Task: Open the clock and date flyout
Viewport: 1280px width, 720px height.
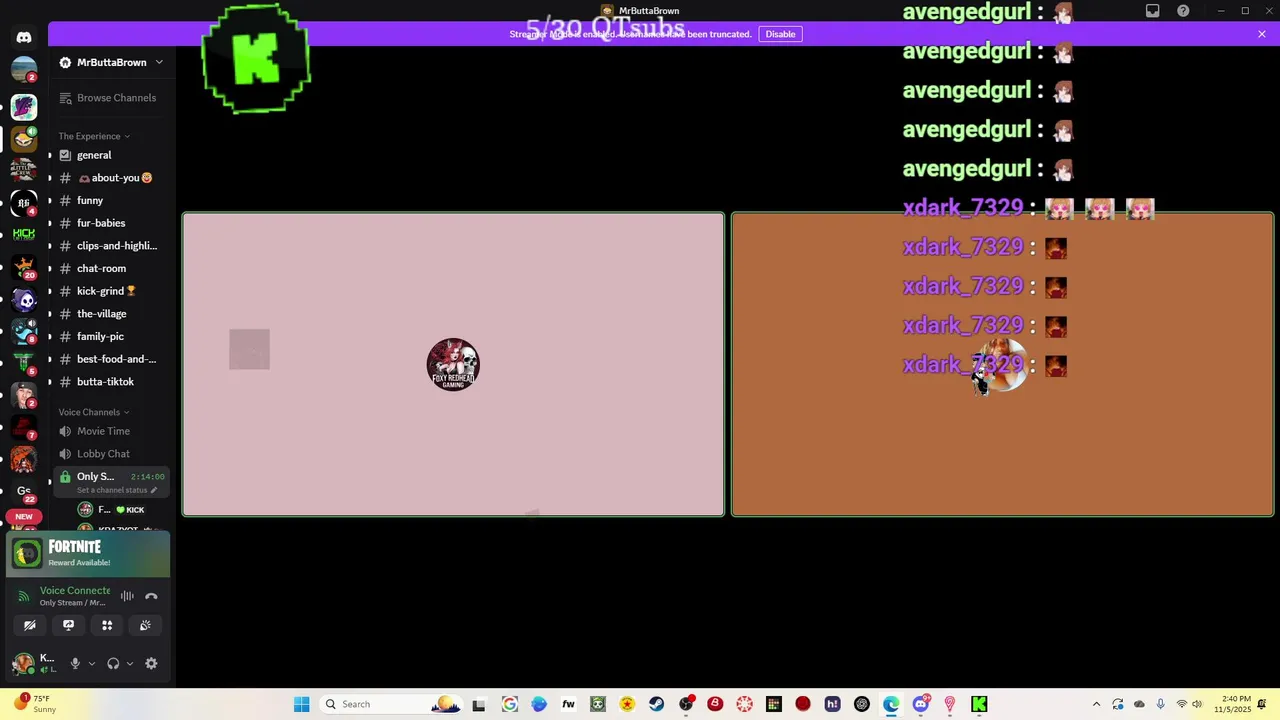Action: (x=1236, y=704)
